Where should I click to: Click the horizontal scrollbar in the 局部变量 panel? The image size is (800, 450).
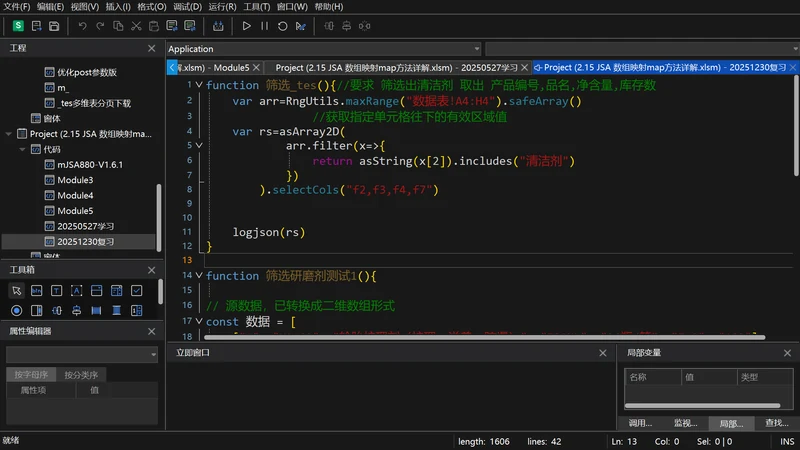tap(703, 406)
